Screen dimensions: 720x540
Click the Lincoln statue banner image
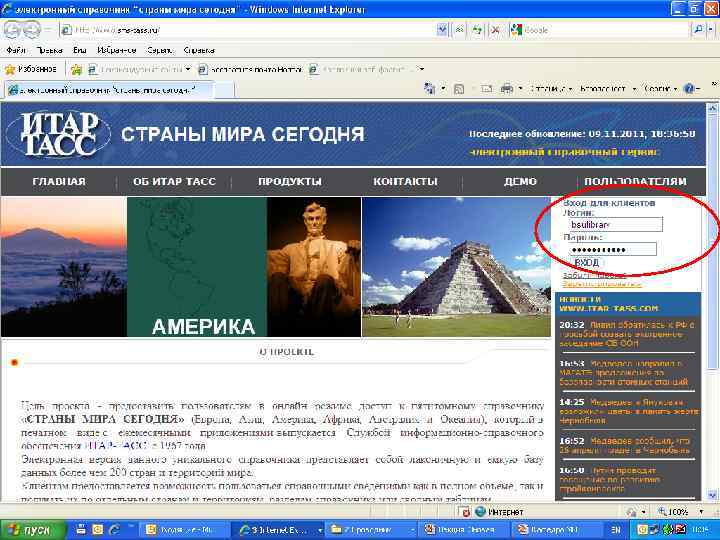click(314, 267)
